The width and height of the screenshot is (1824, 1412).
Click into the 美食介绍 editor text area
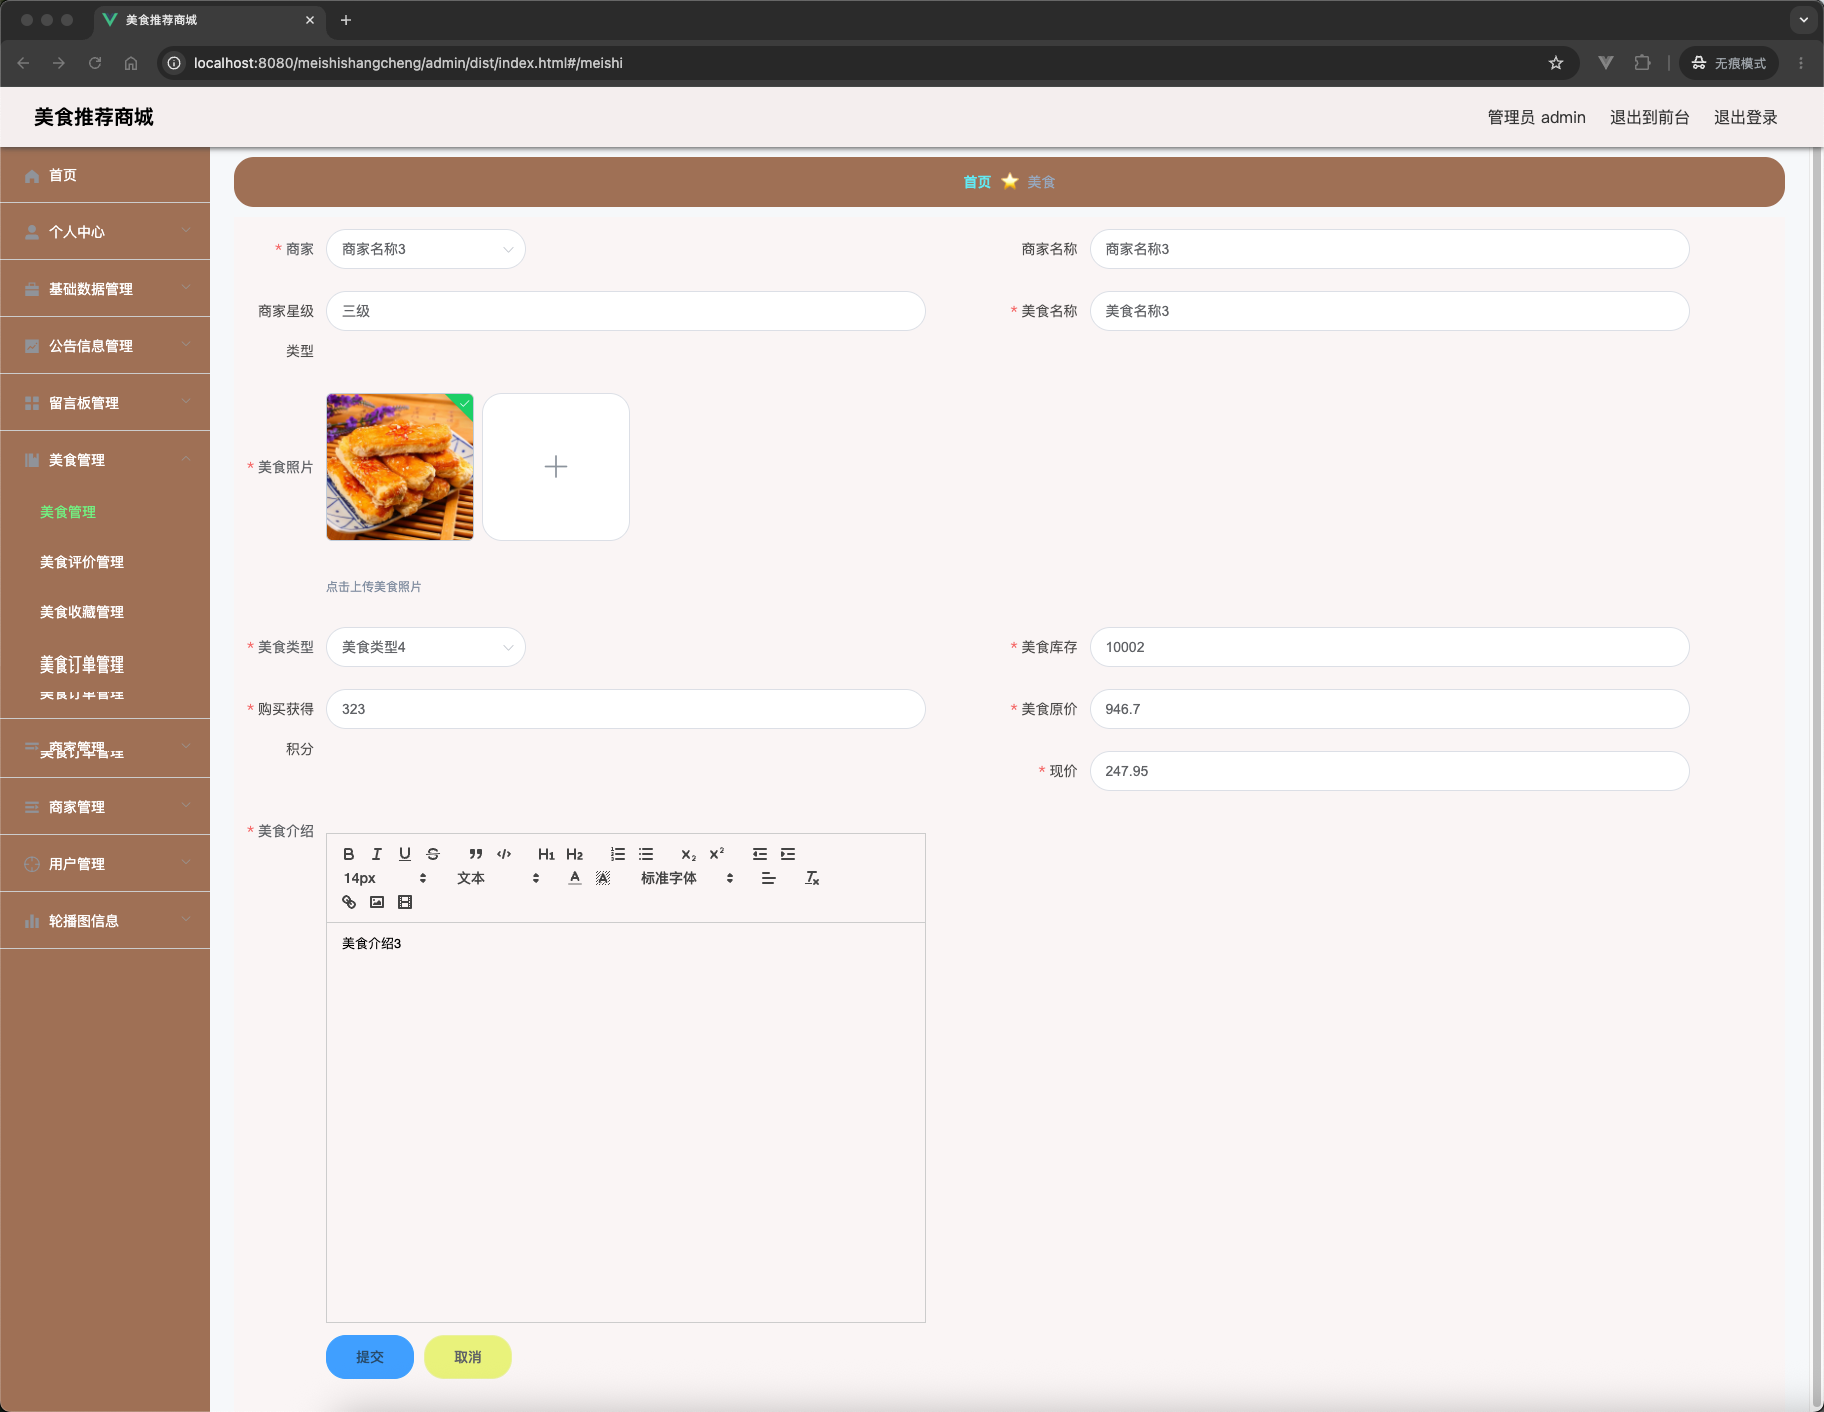[625, 1122]
